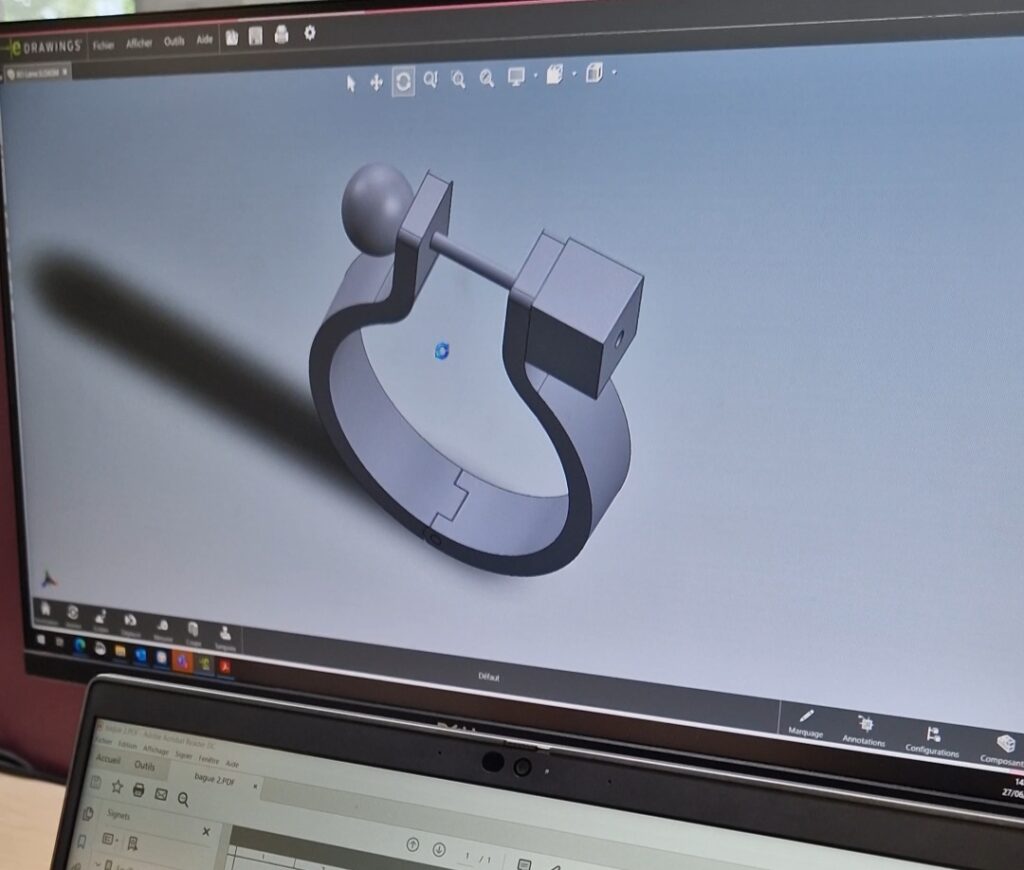Open the Outils tab in Acrobat Reader
Viewport: 1024px width, 870px height.
144,765
